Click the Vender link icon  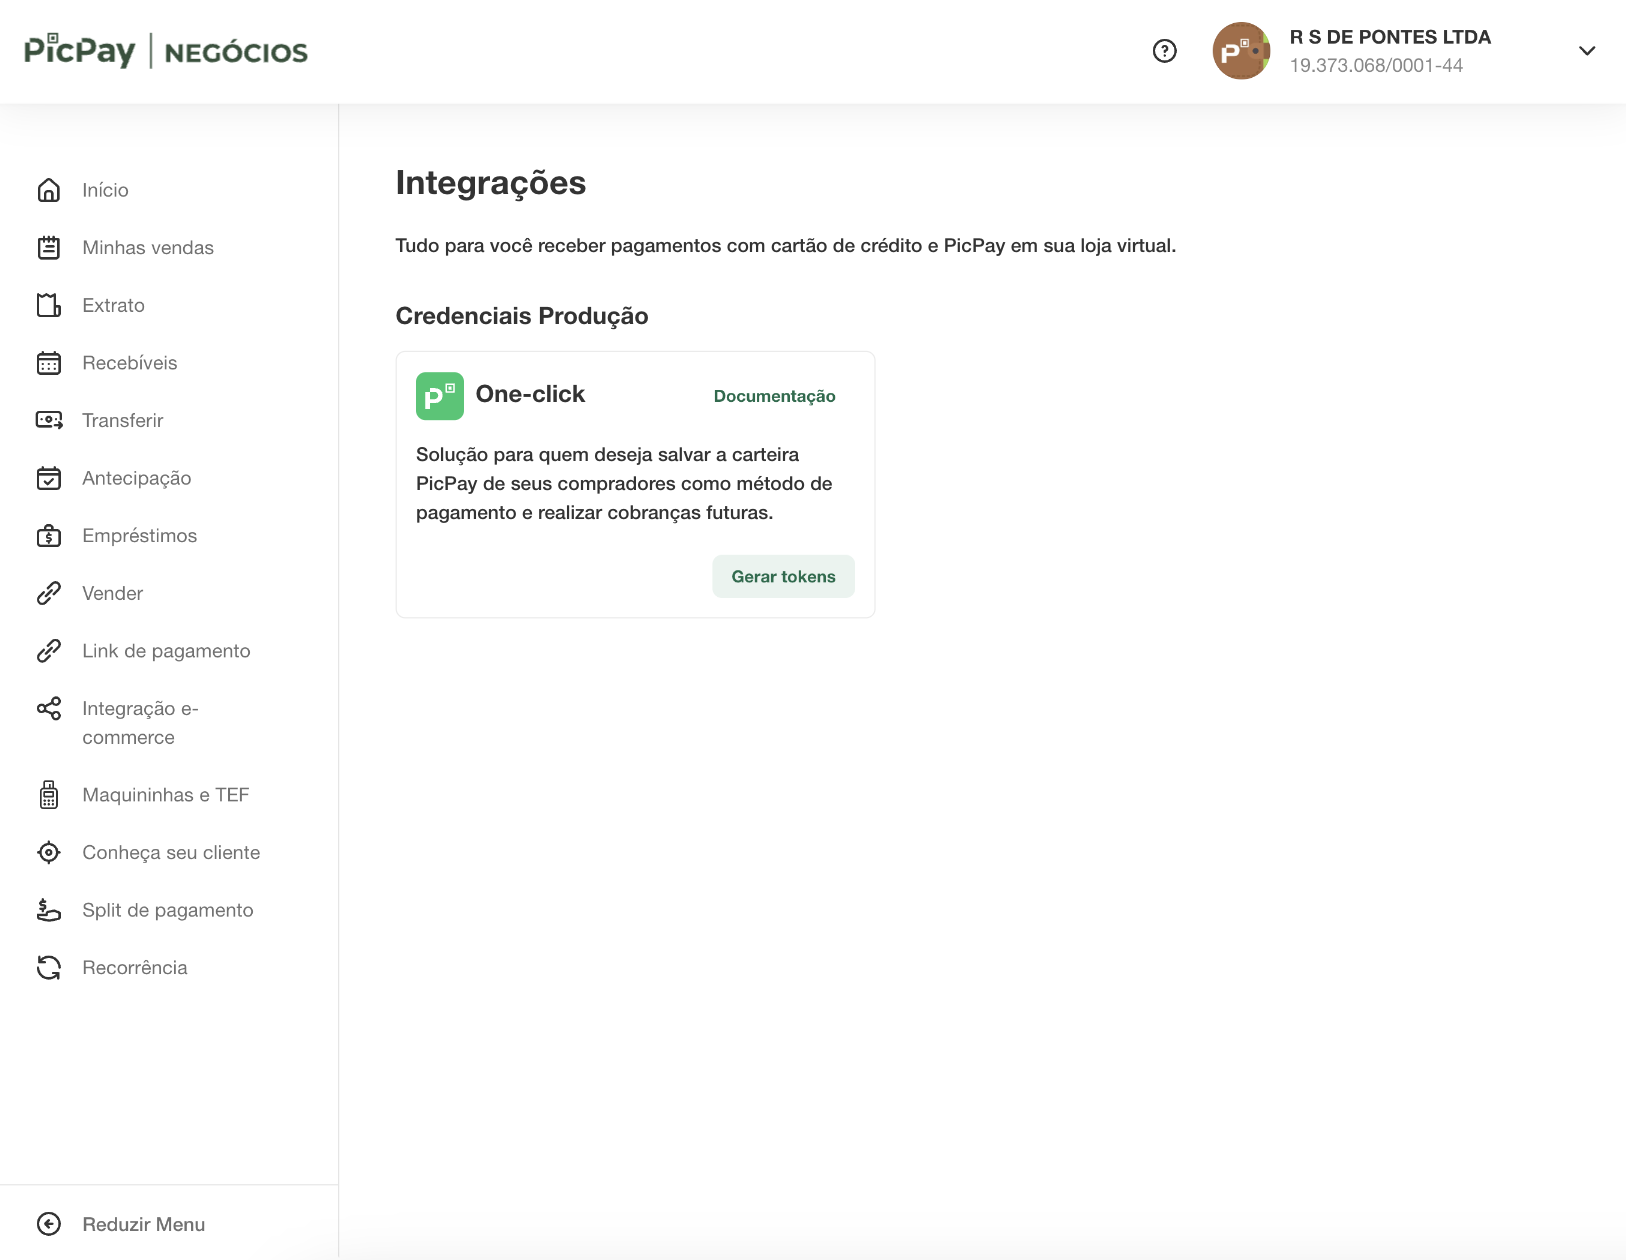[49, 593]
